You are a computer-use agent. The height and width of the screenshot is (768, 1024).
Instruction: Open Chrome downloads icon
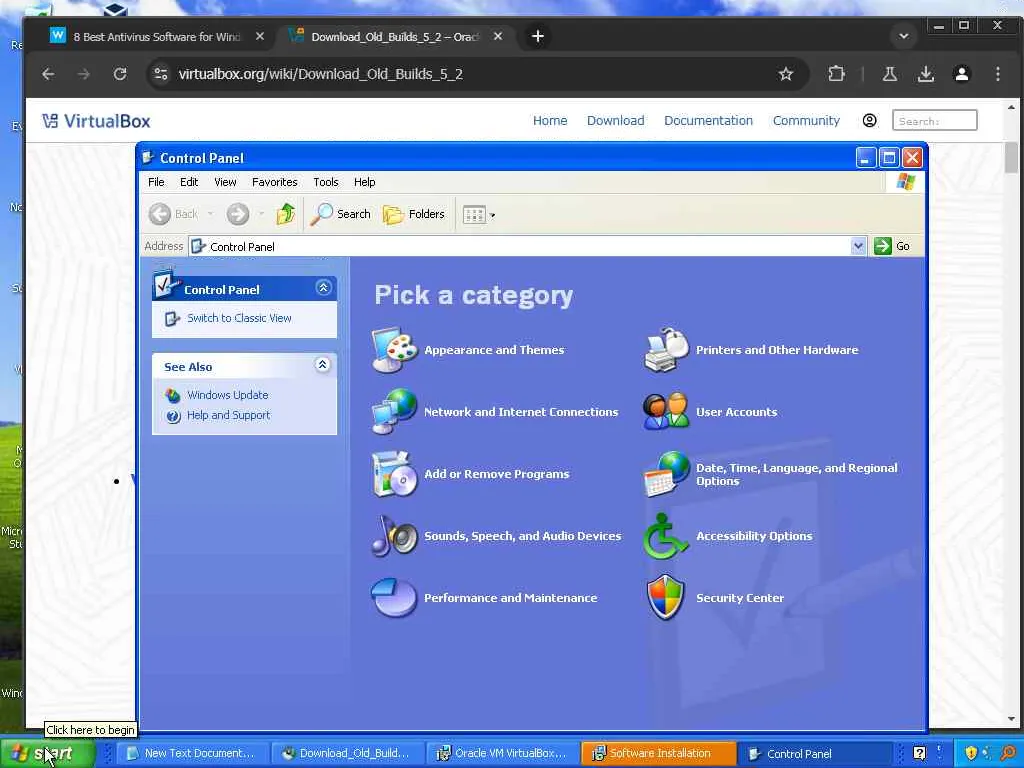click(925, 74)
